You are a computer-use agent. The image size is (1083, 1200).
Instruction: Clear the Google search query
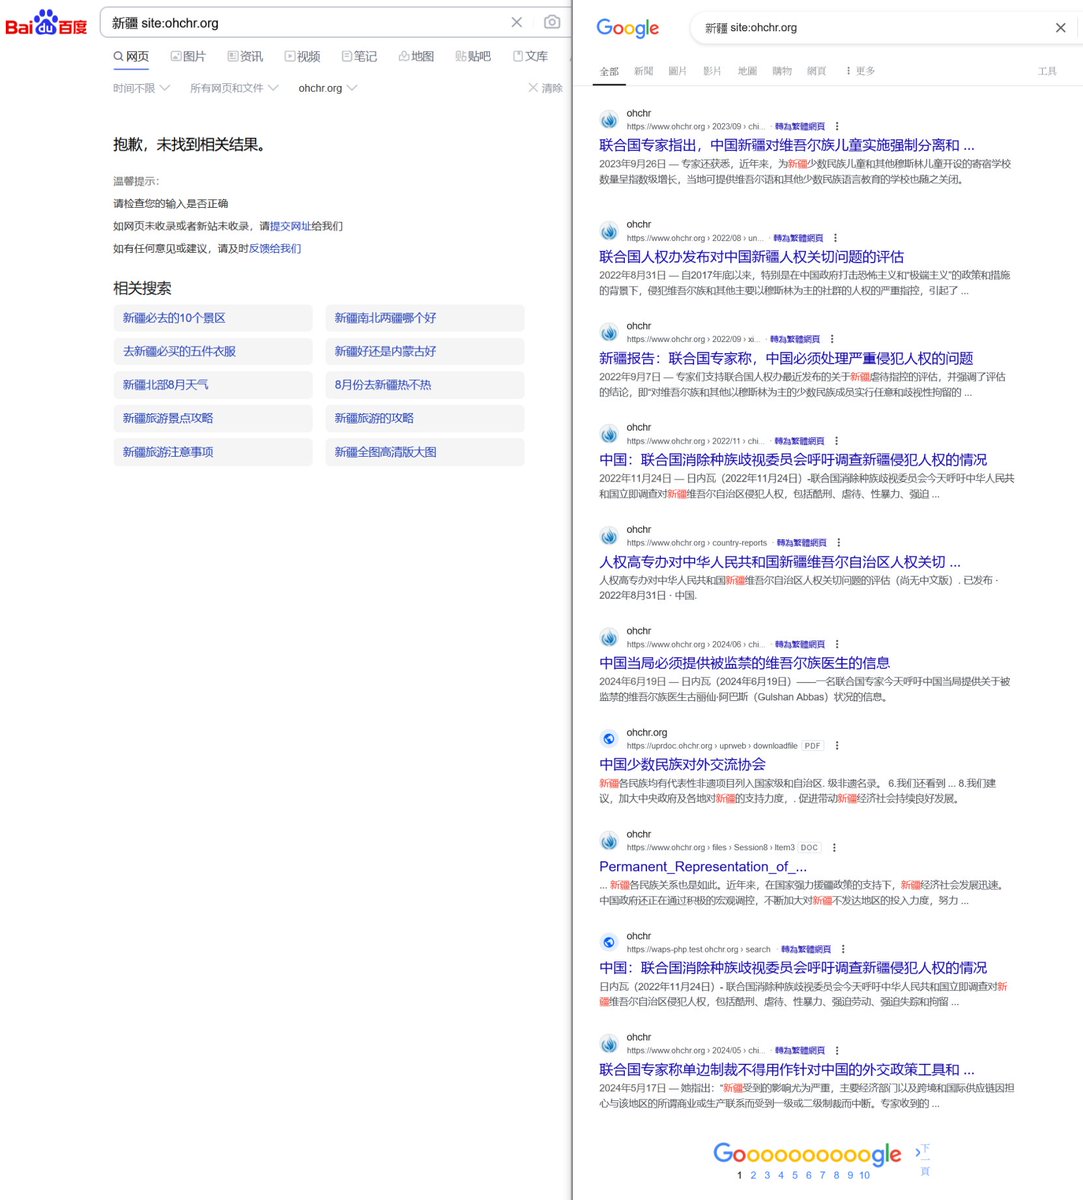tap(1061, 28)
